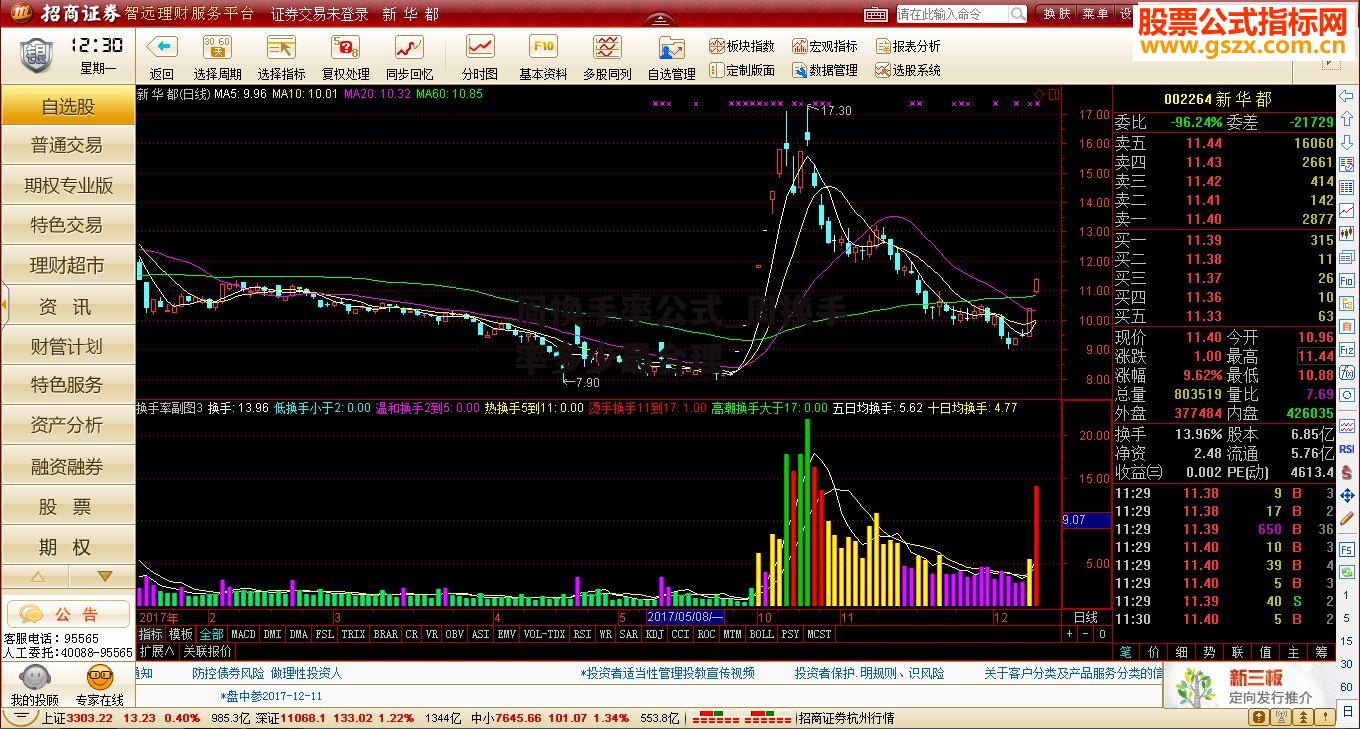This screenshot has width=1360, height=729.
Task: Select KDJ indicator tab
Action: coord(654,634)
